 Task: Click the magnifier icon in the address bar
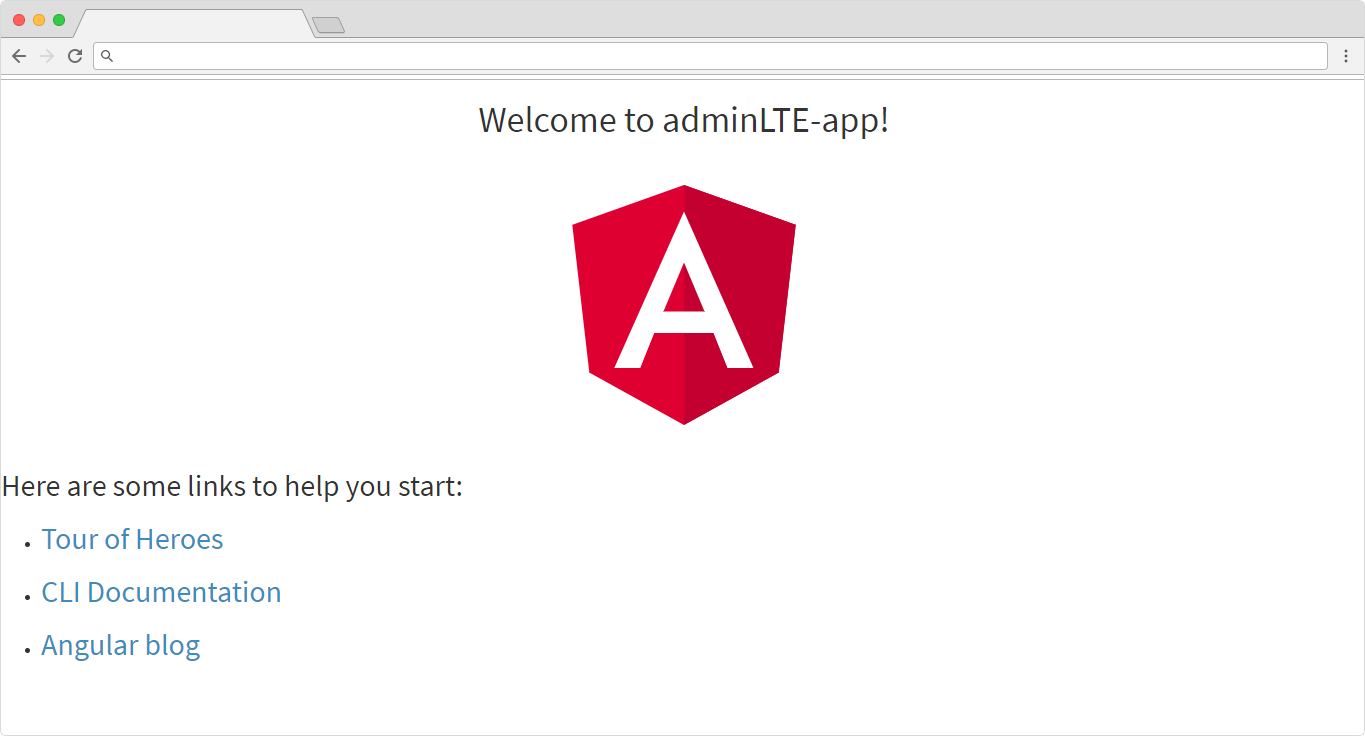(x=107, y=56)
